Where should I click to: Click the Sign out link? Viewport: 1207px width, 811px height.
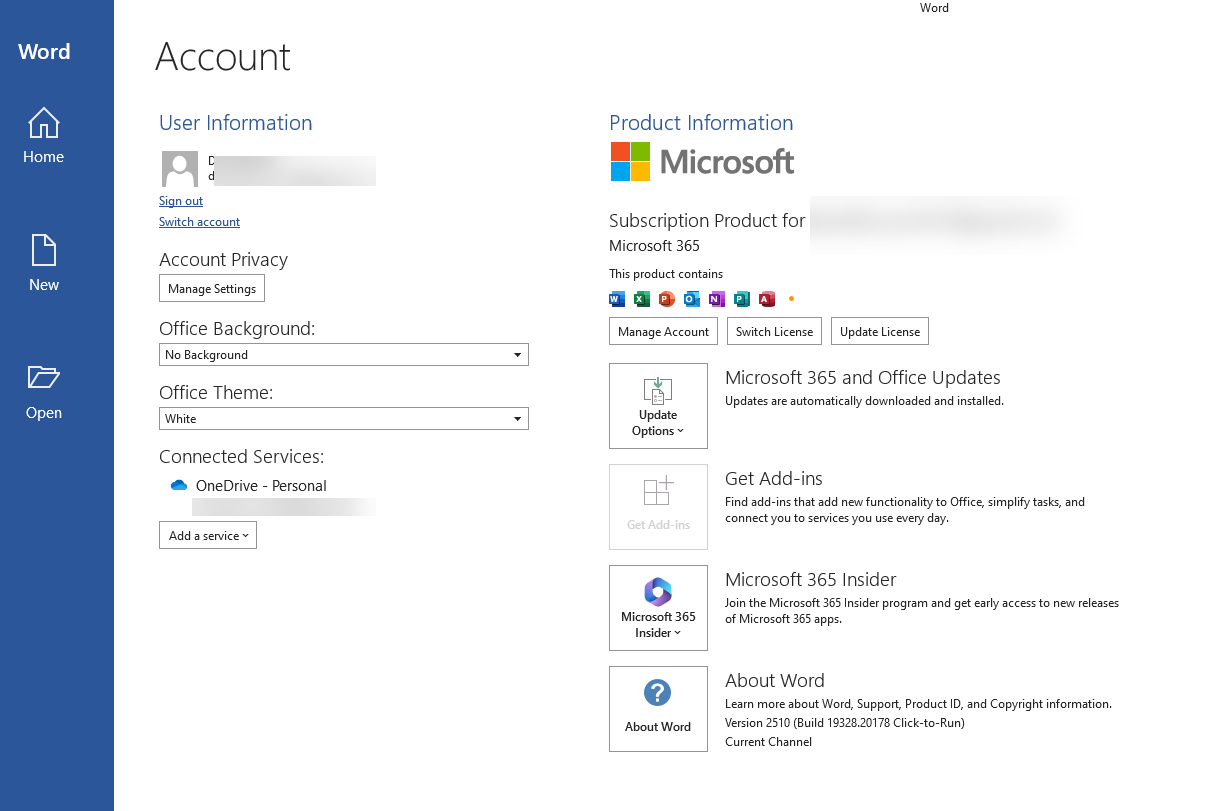181,201
